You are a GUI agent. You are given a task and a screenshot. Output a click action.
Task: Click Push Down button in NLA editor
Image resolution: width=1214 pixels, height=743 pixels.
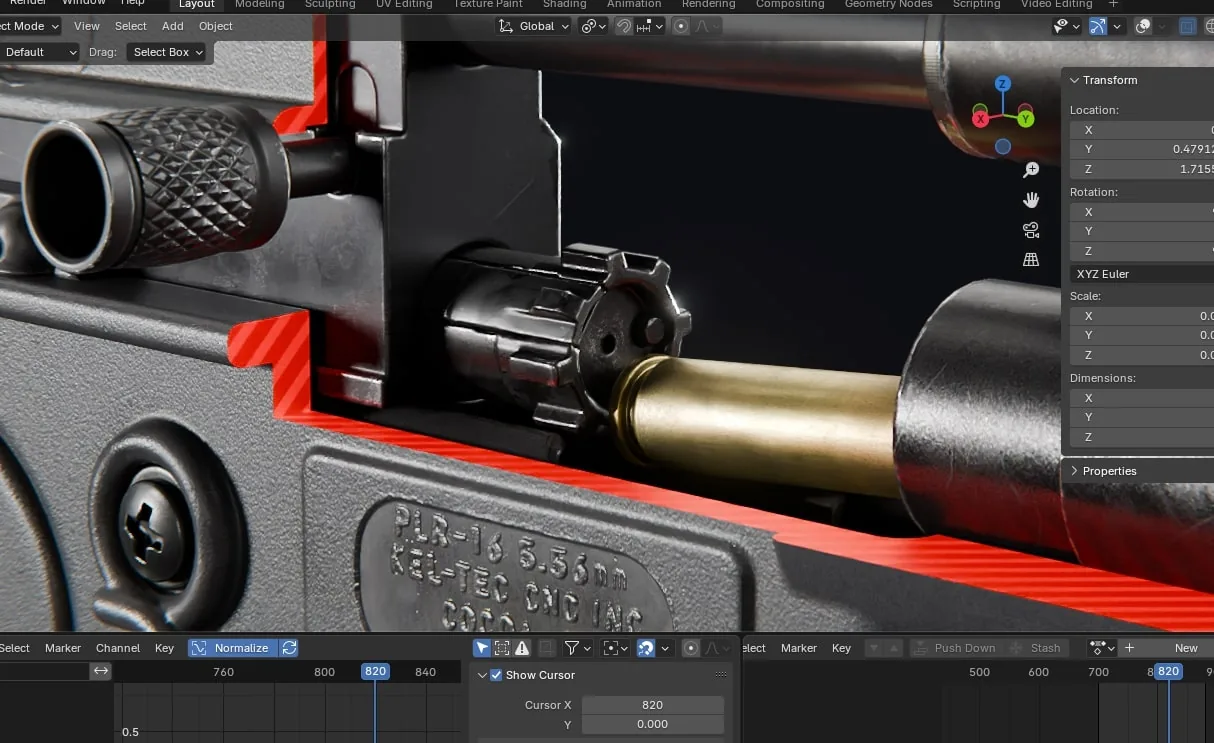(956, 648)
